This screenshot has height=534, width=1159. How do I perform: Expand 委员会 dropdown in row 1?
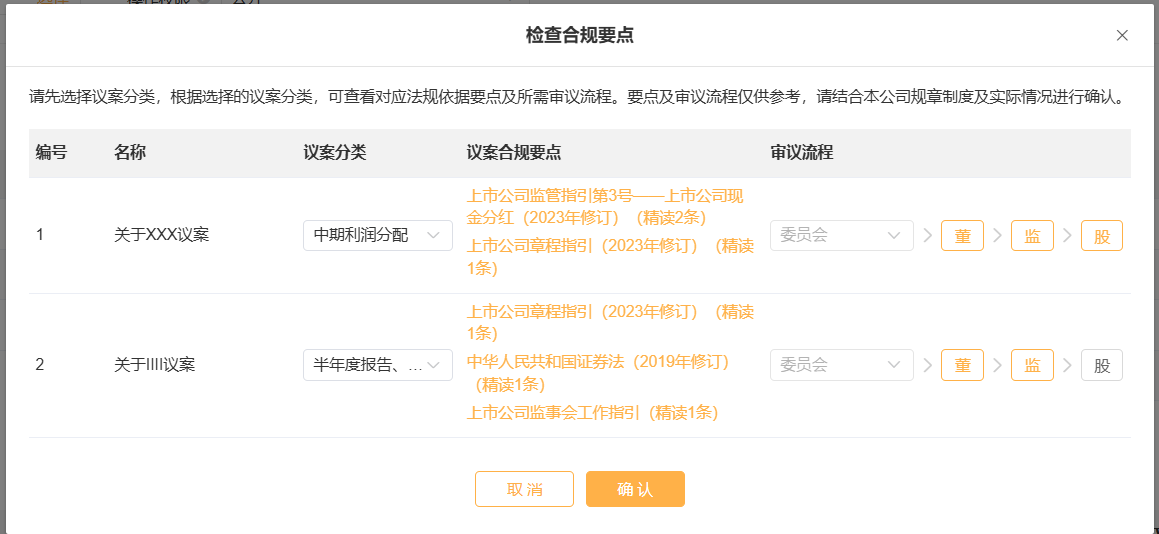tap(842, 236)
